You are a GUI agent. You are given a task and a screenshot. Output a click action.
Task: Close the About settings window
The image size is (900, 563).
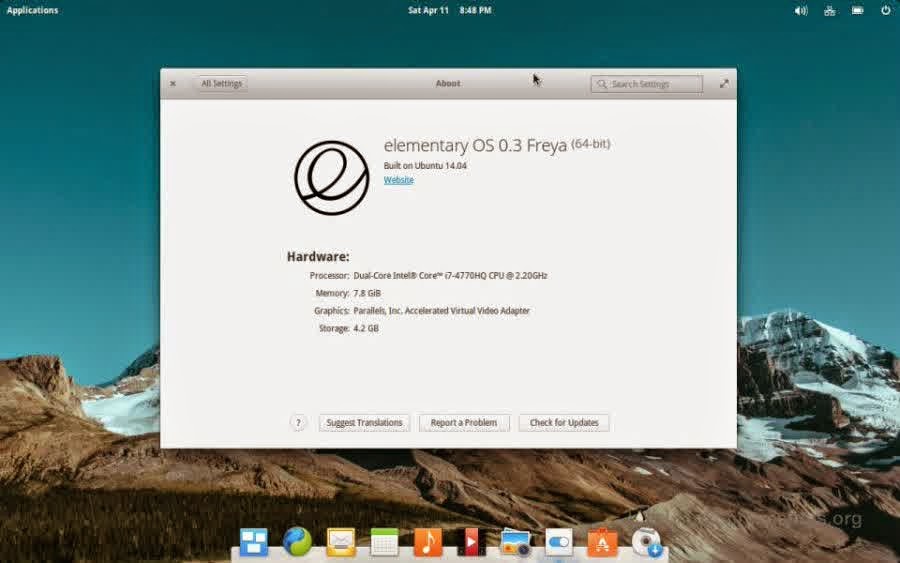pos(173,84)
